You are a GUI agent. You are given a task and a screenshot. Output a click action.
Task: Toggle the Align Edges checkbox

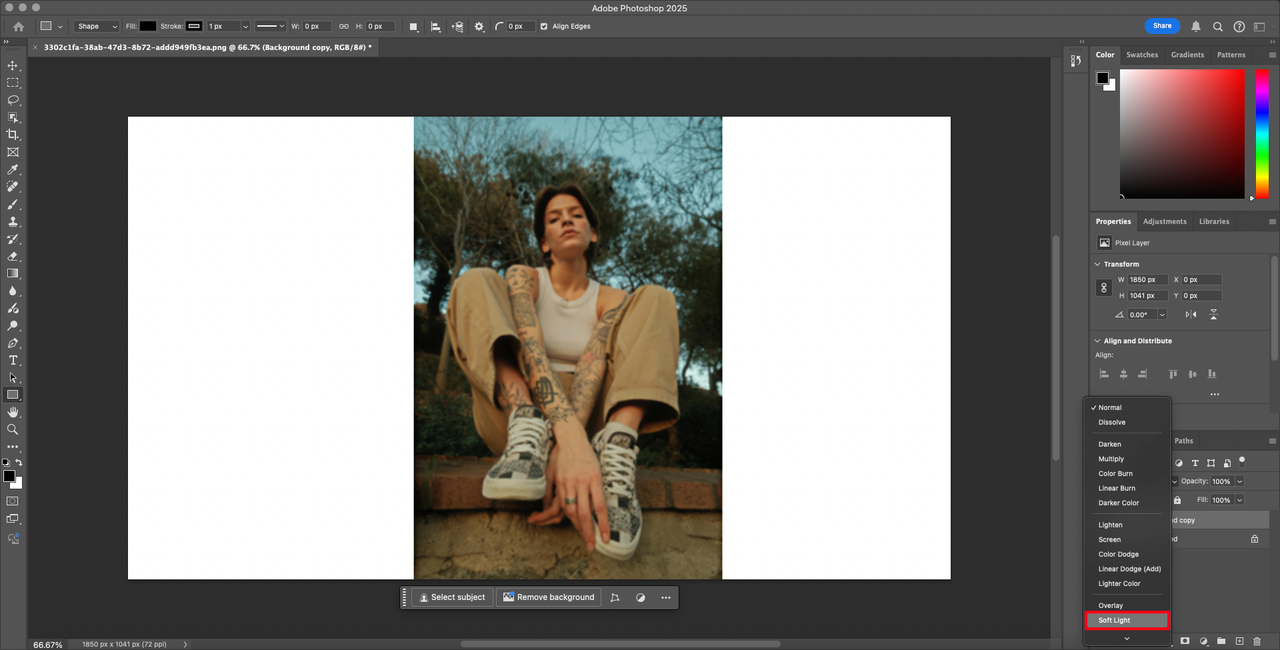click(544, 26)
